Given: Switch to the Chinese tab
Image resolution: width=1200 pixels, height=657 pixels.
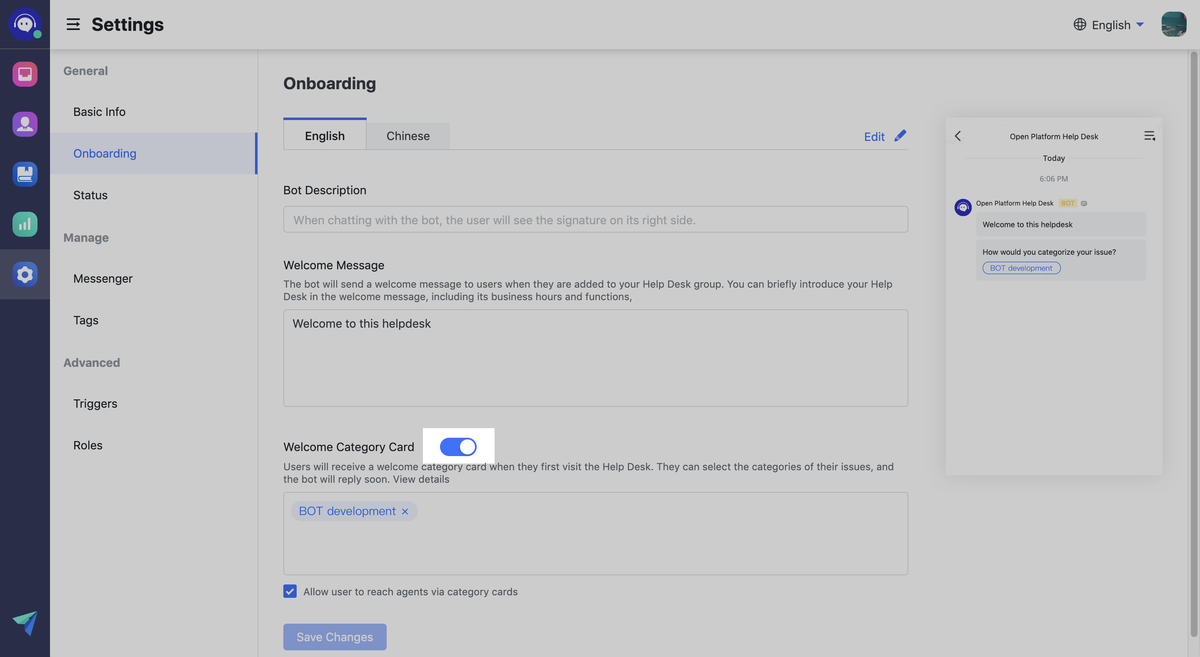Looking at the screenshot, I should (408, 136).
